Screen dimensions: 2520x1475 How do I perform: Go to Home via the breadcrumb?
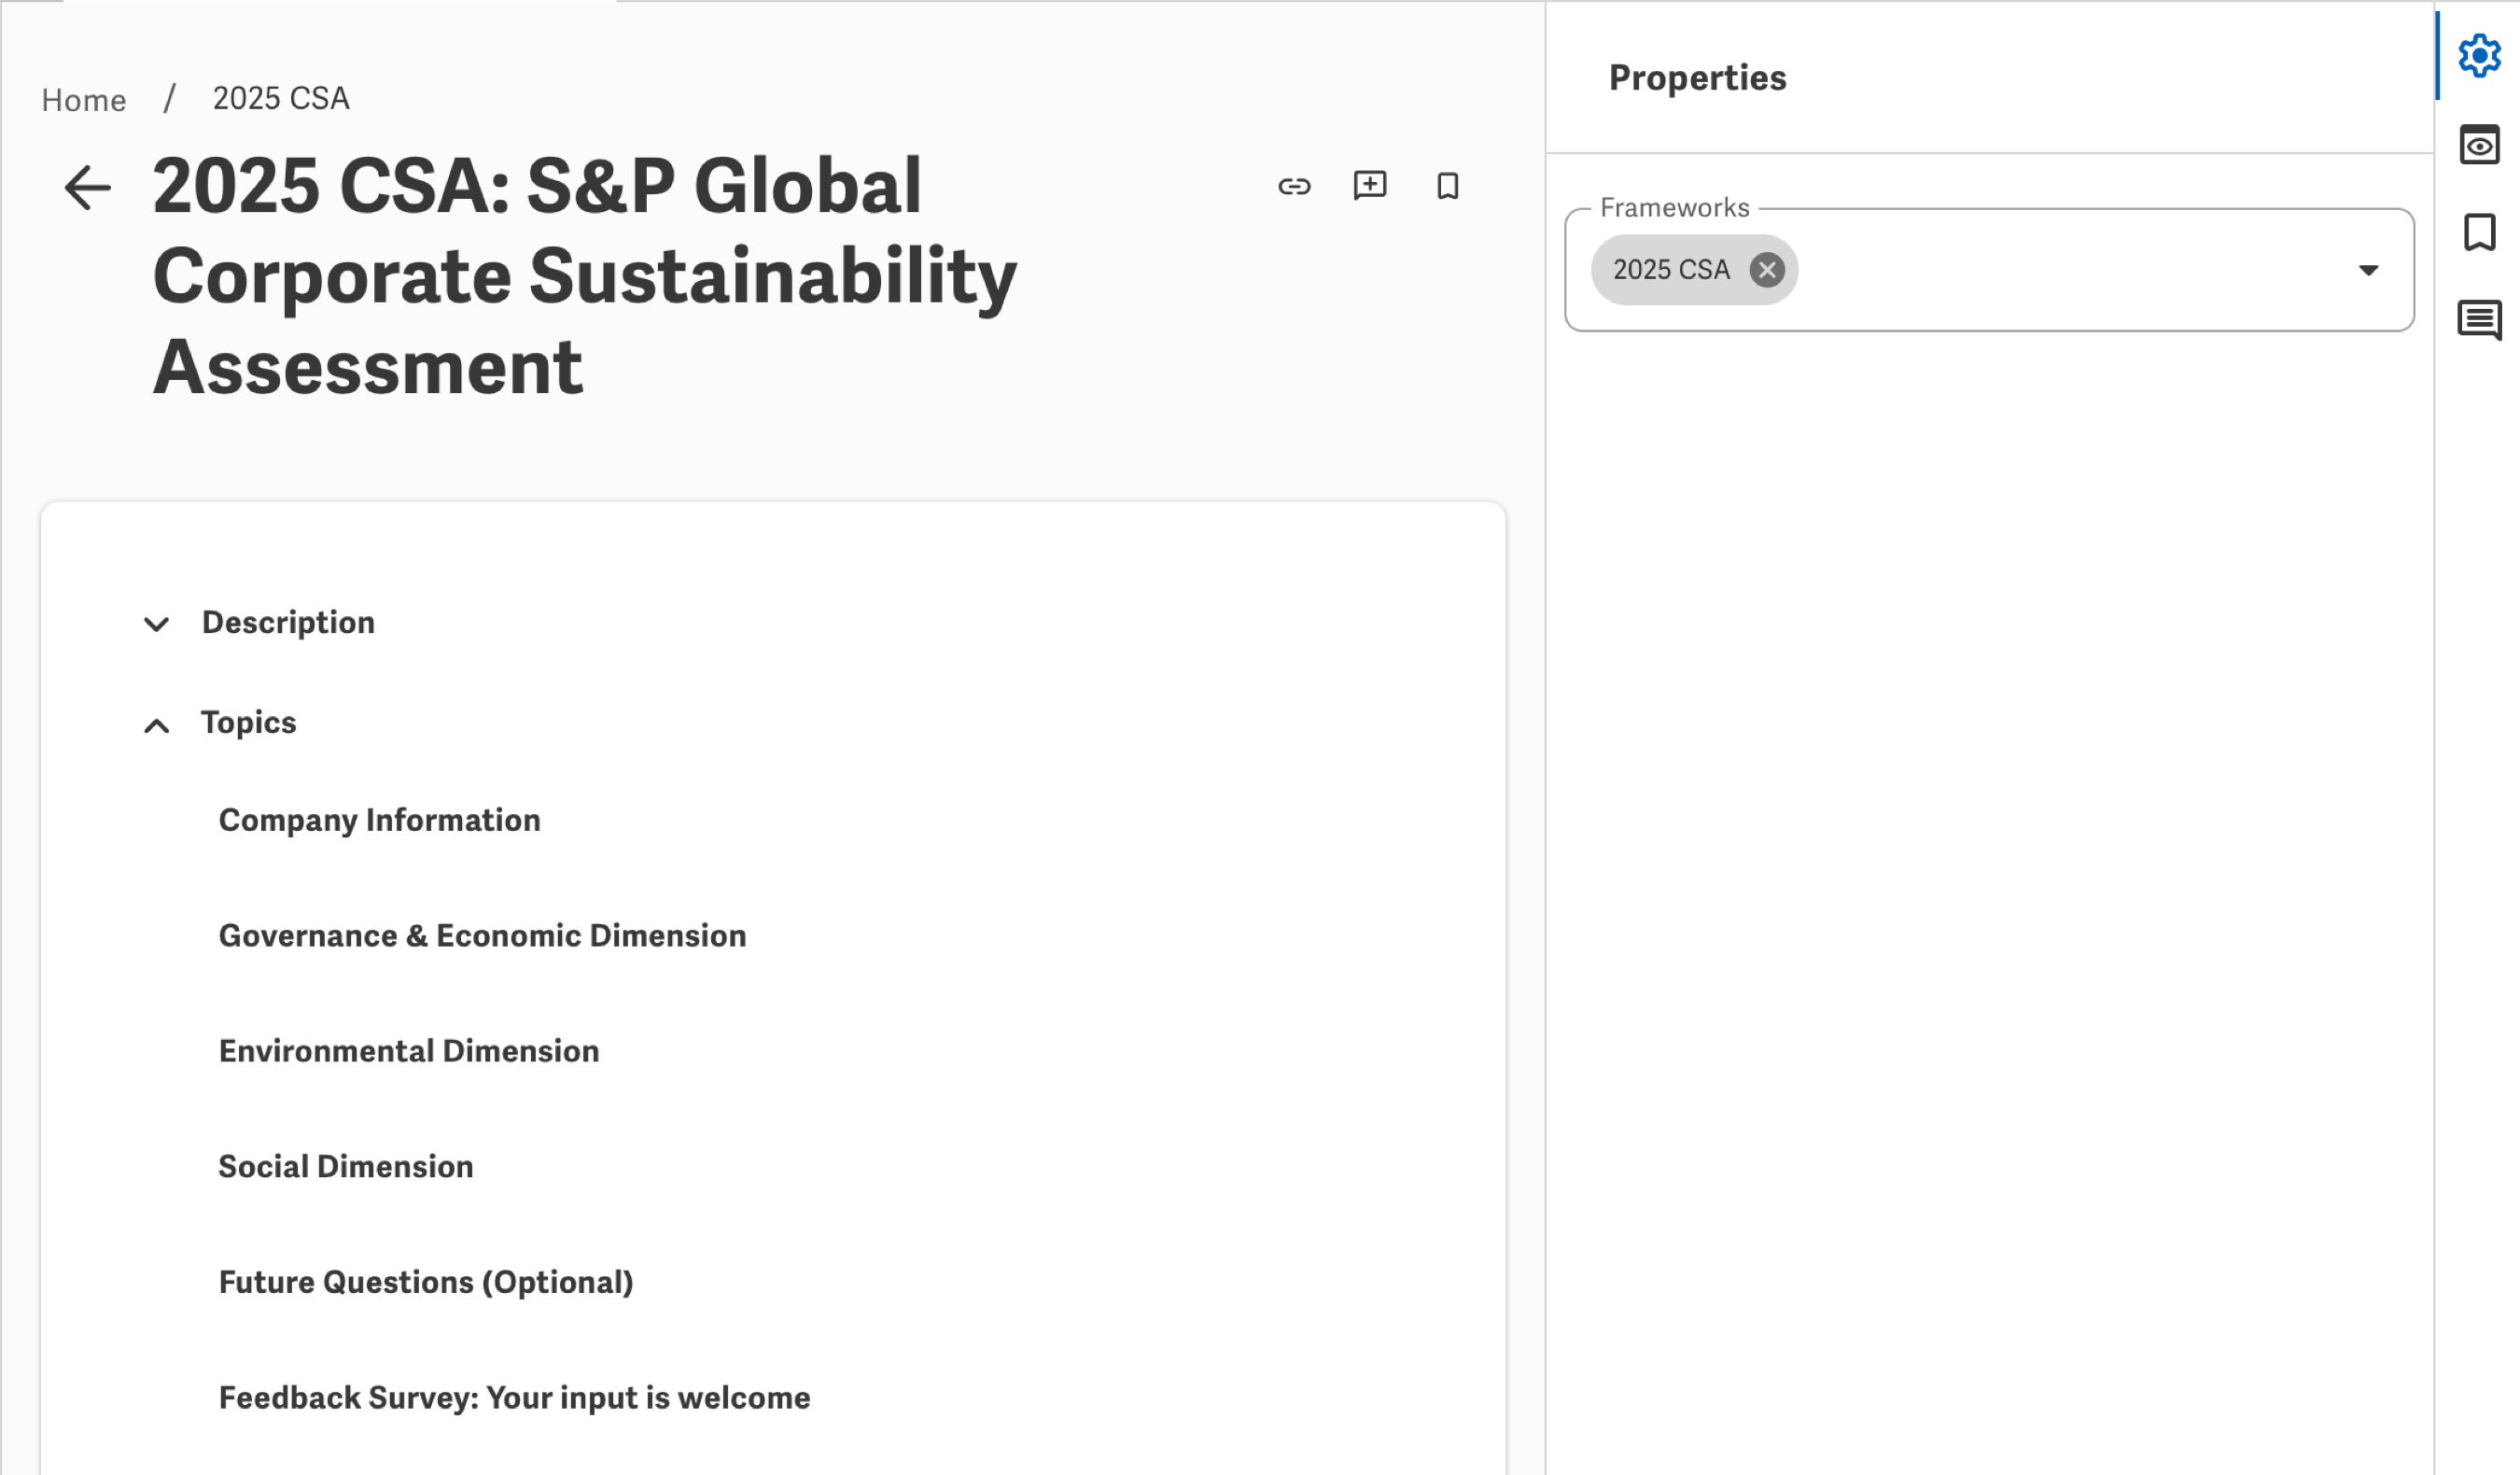[x=83, y=99]
